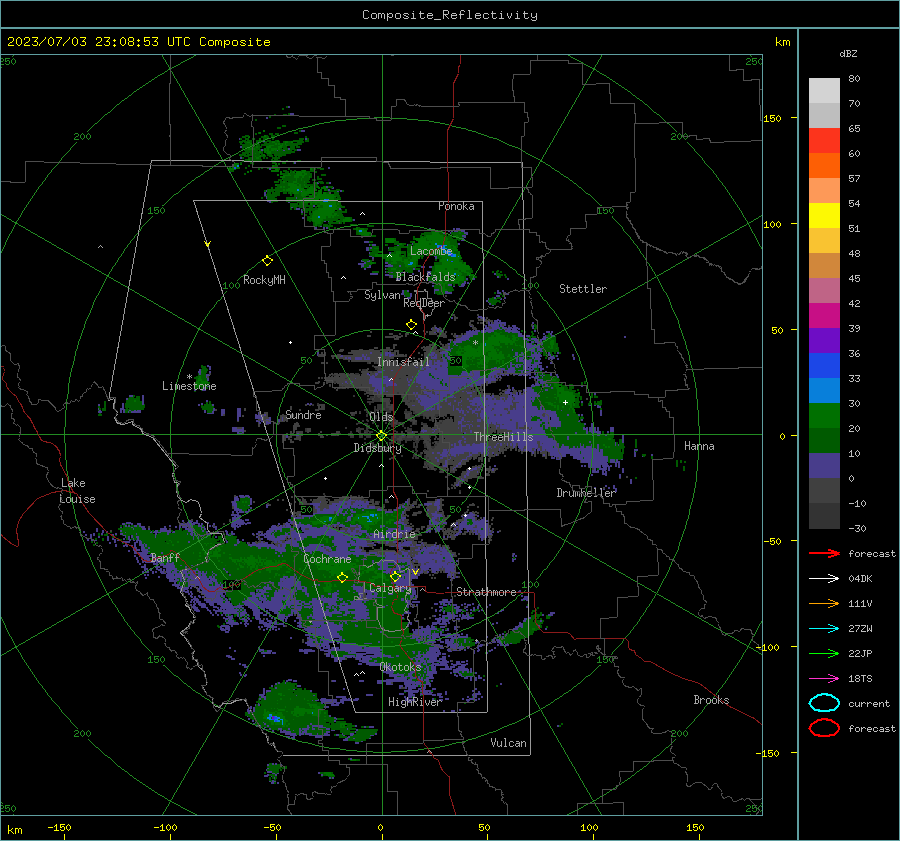900x841 pixels.
Task: Click the Sylvan city label
Action: tap(382, 295)
